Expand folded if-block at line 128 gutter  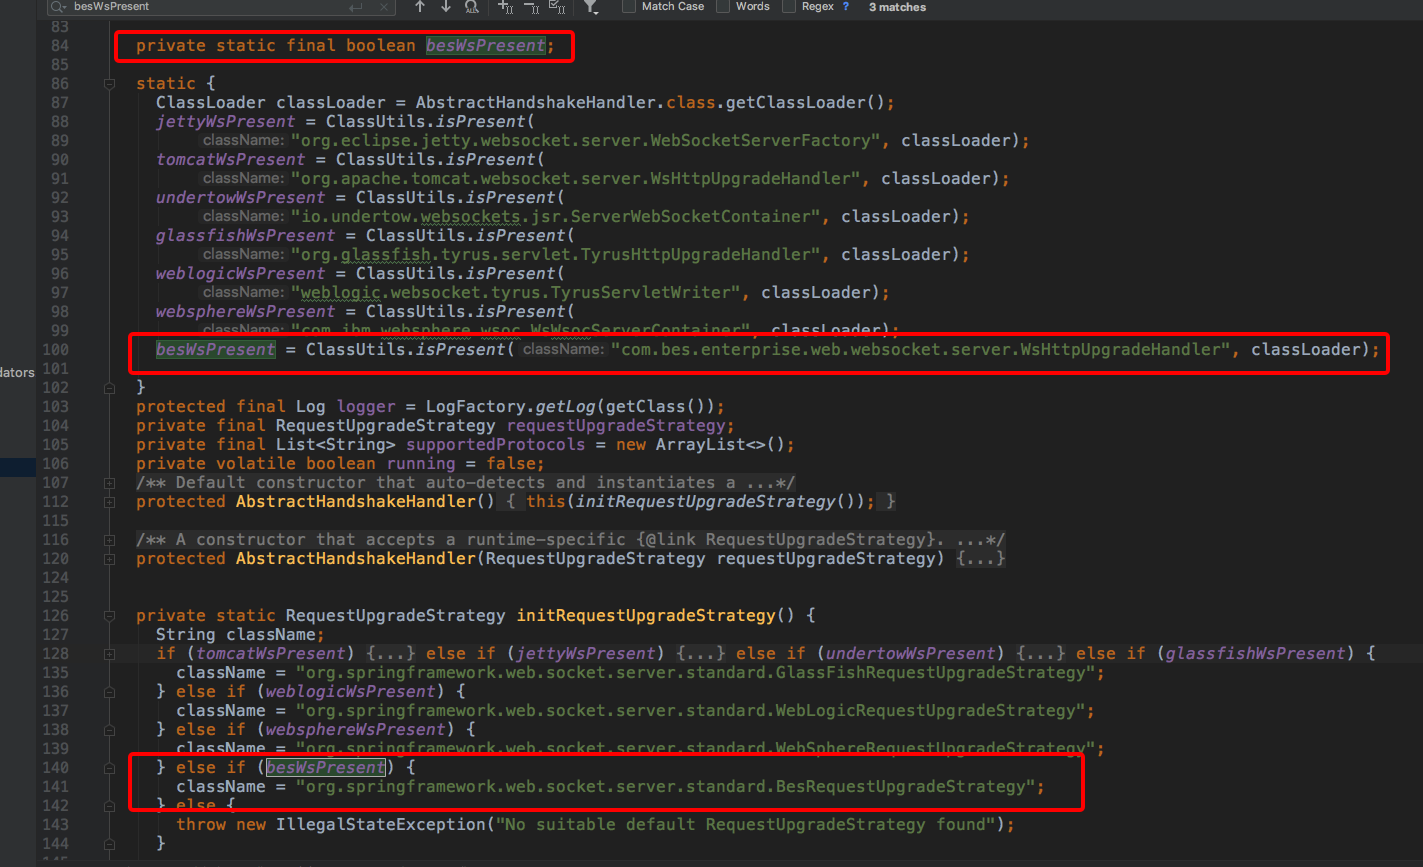[x=109, y=653]
